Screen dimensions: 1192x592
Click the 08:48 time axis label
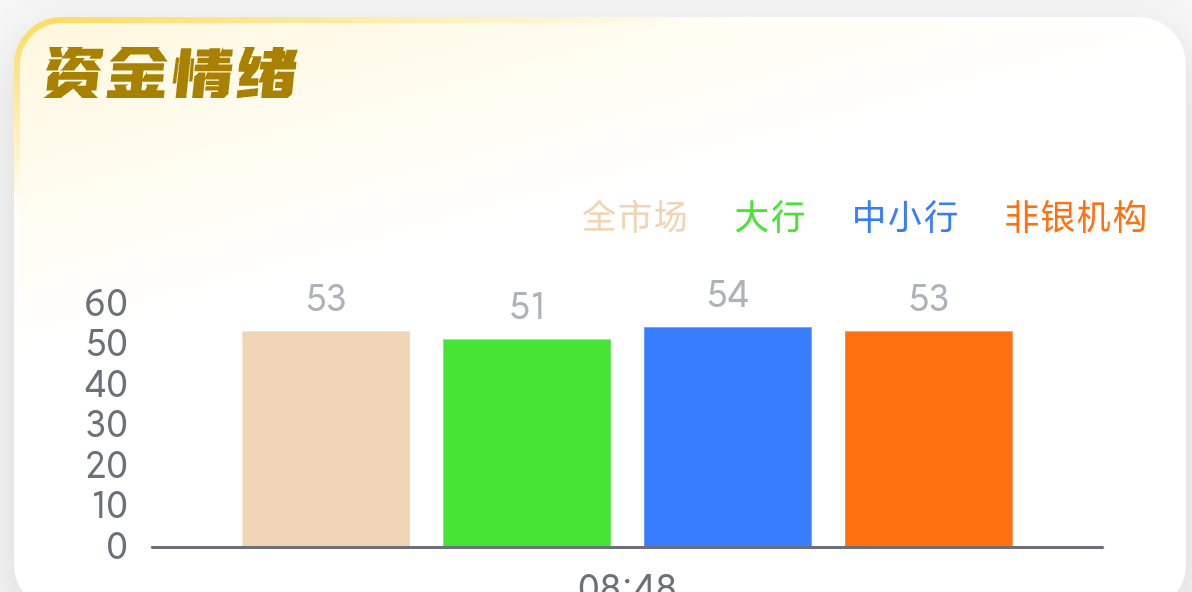627,582
